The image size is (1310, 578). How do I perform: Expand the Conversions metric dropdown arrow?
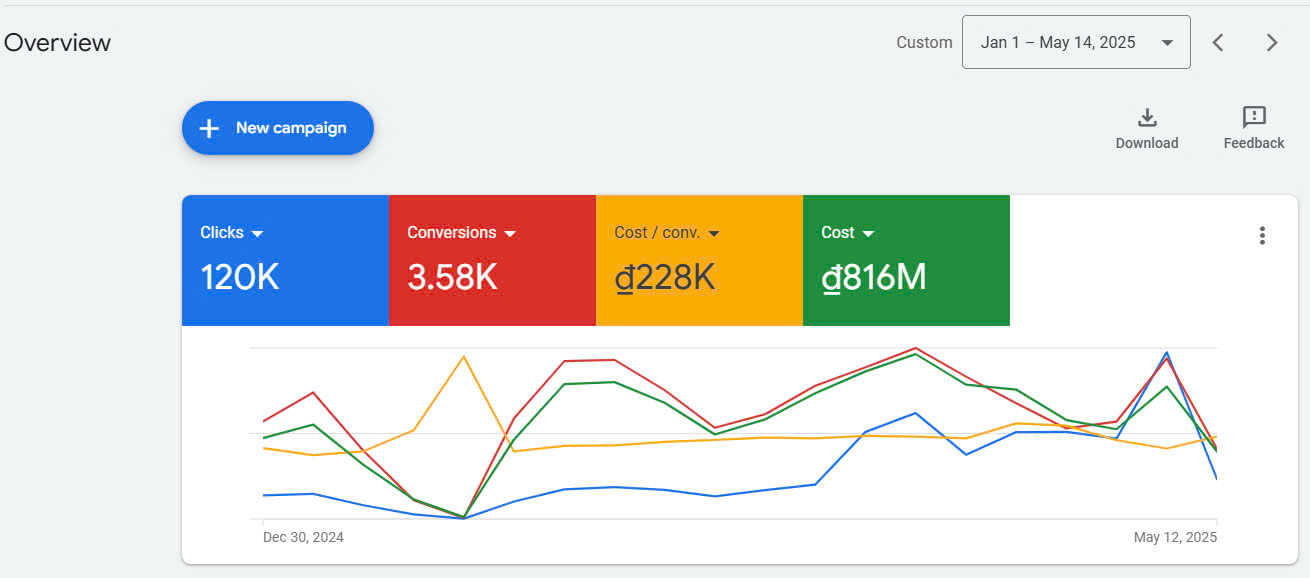(510, 234)
